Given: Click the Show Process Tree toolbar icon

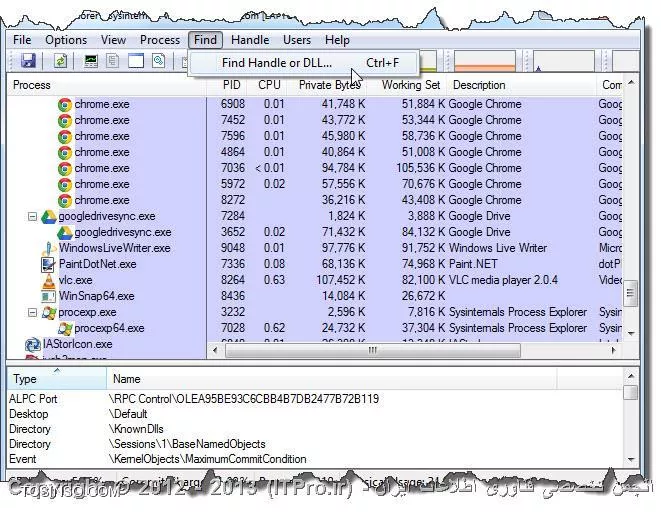Looking at the screenshot, I should (x=113, y=61).
